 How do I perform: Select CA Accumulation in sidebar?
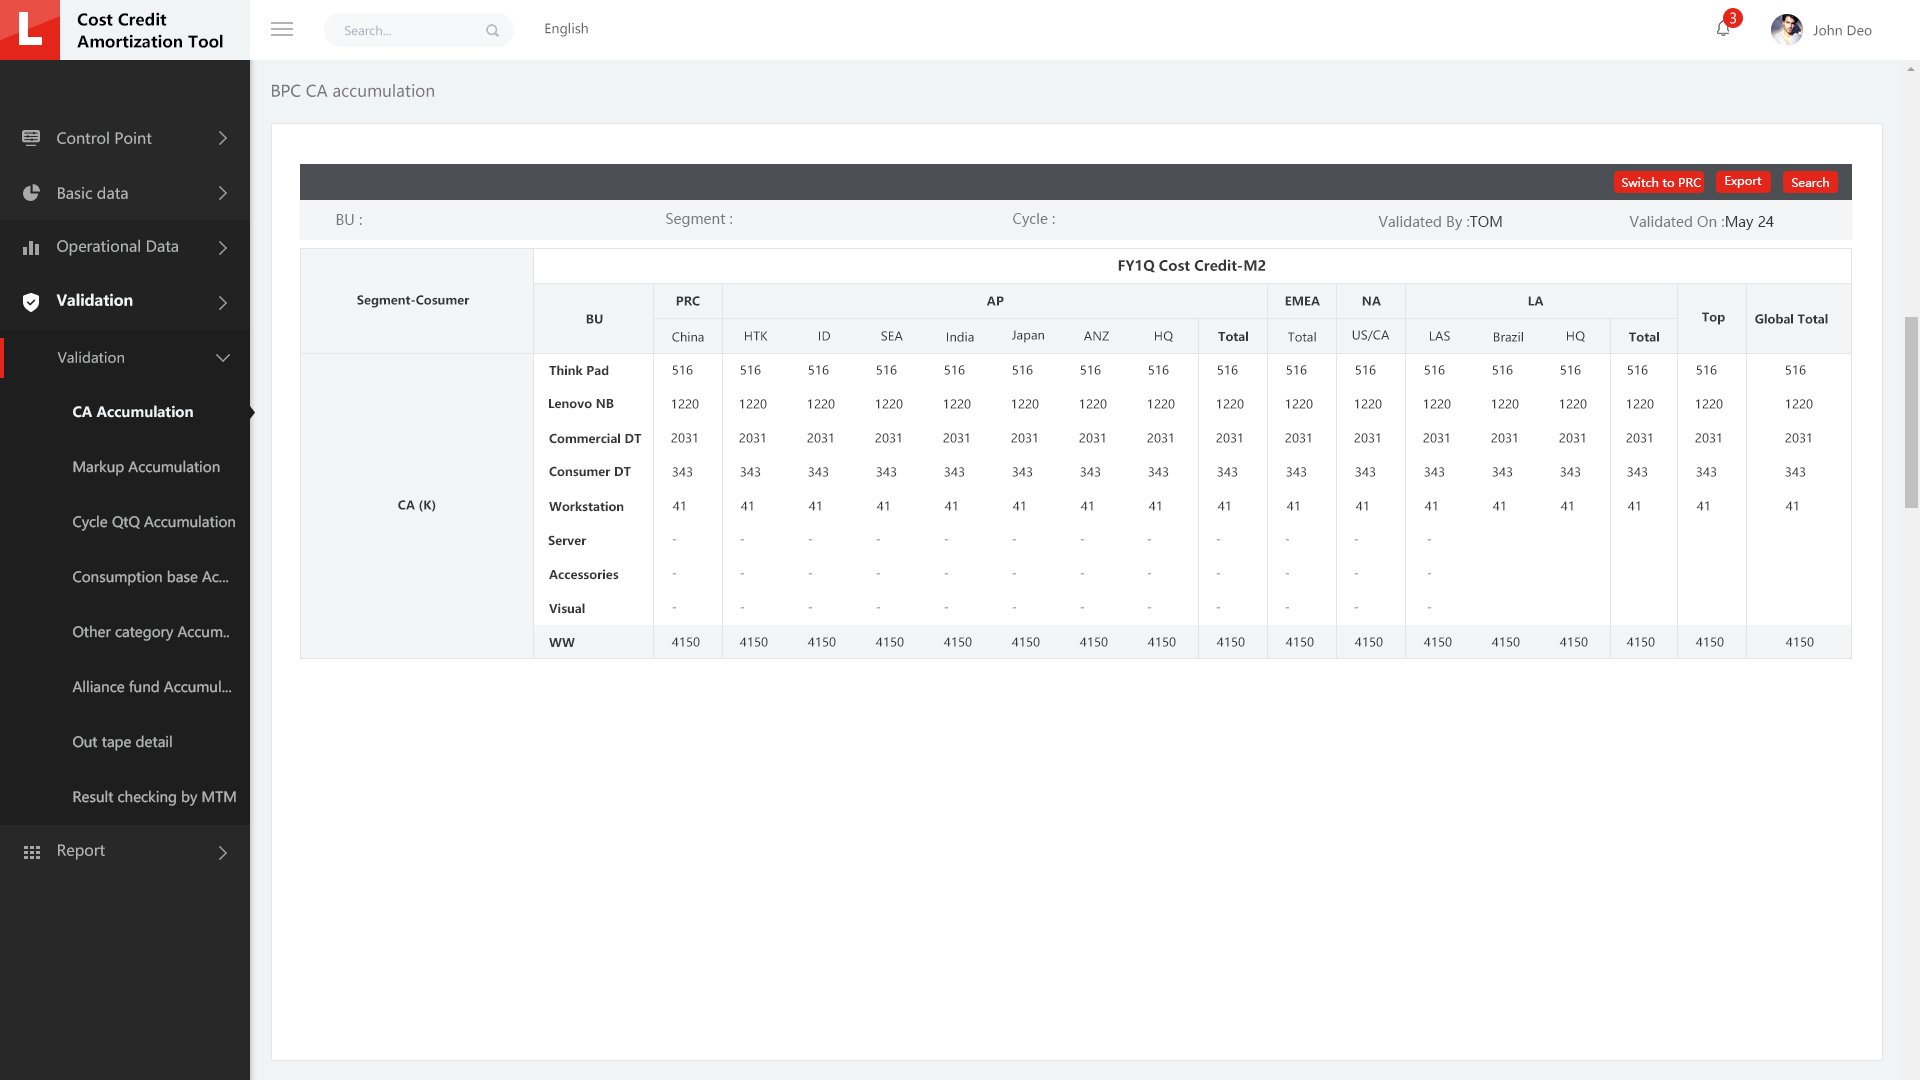[x=133, y=412]
